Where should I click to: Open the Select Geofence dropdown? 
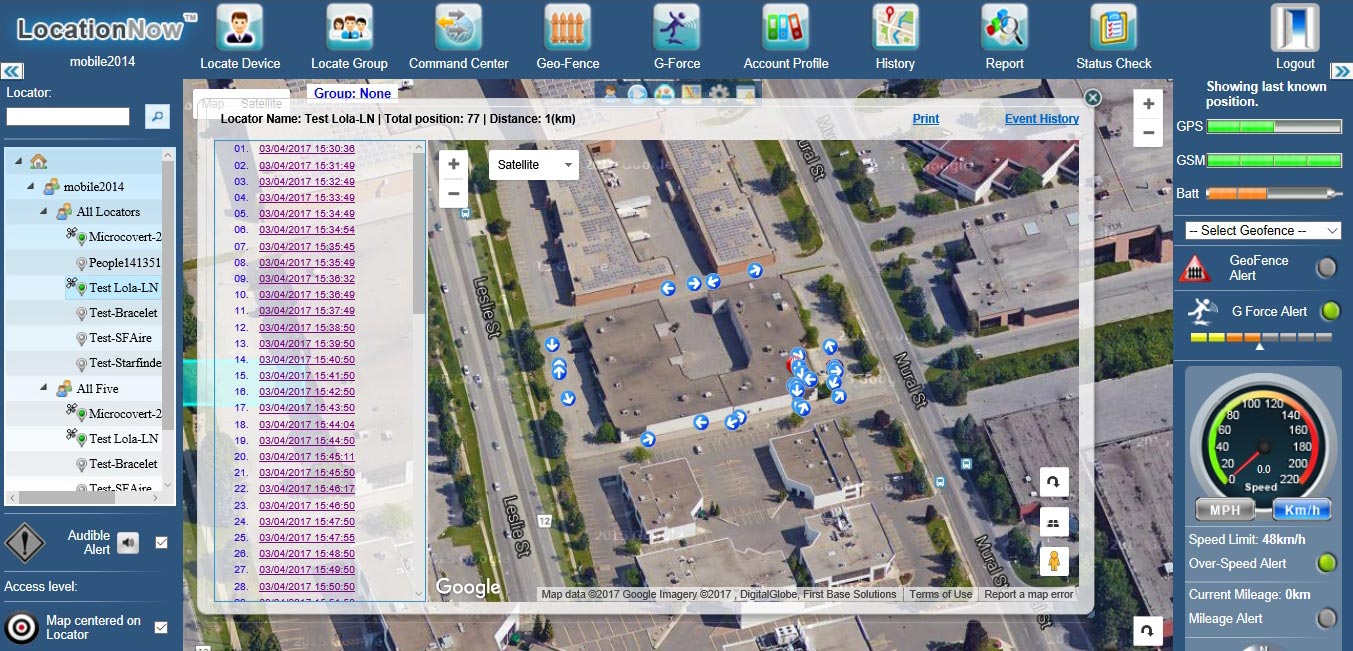click(x=1262, y=231)
